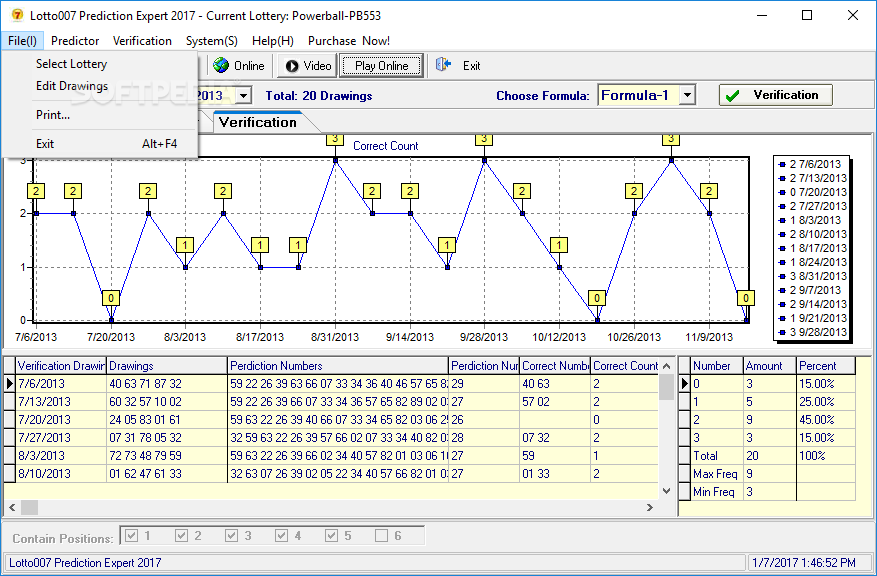Toggle Contain Positions checkbox 5
Image resolution: width=877 pixels, height=576 pixels.
(332, 536)
